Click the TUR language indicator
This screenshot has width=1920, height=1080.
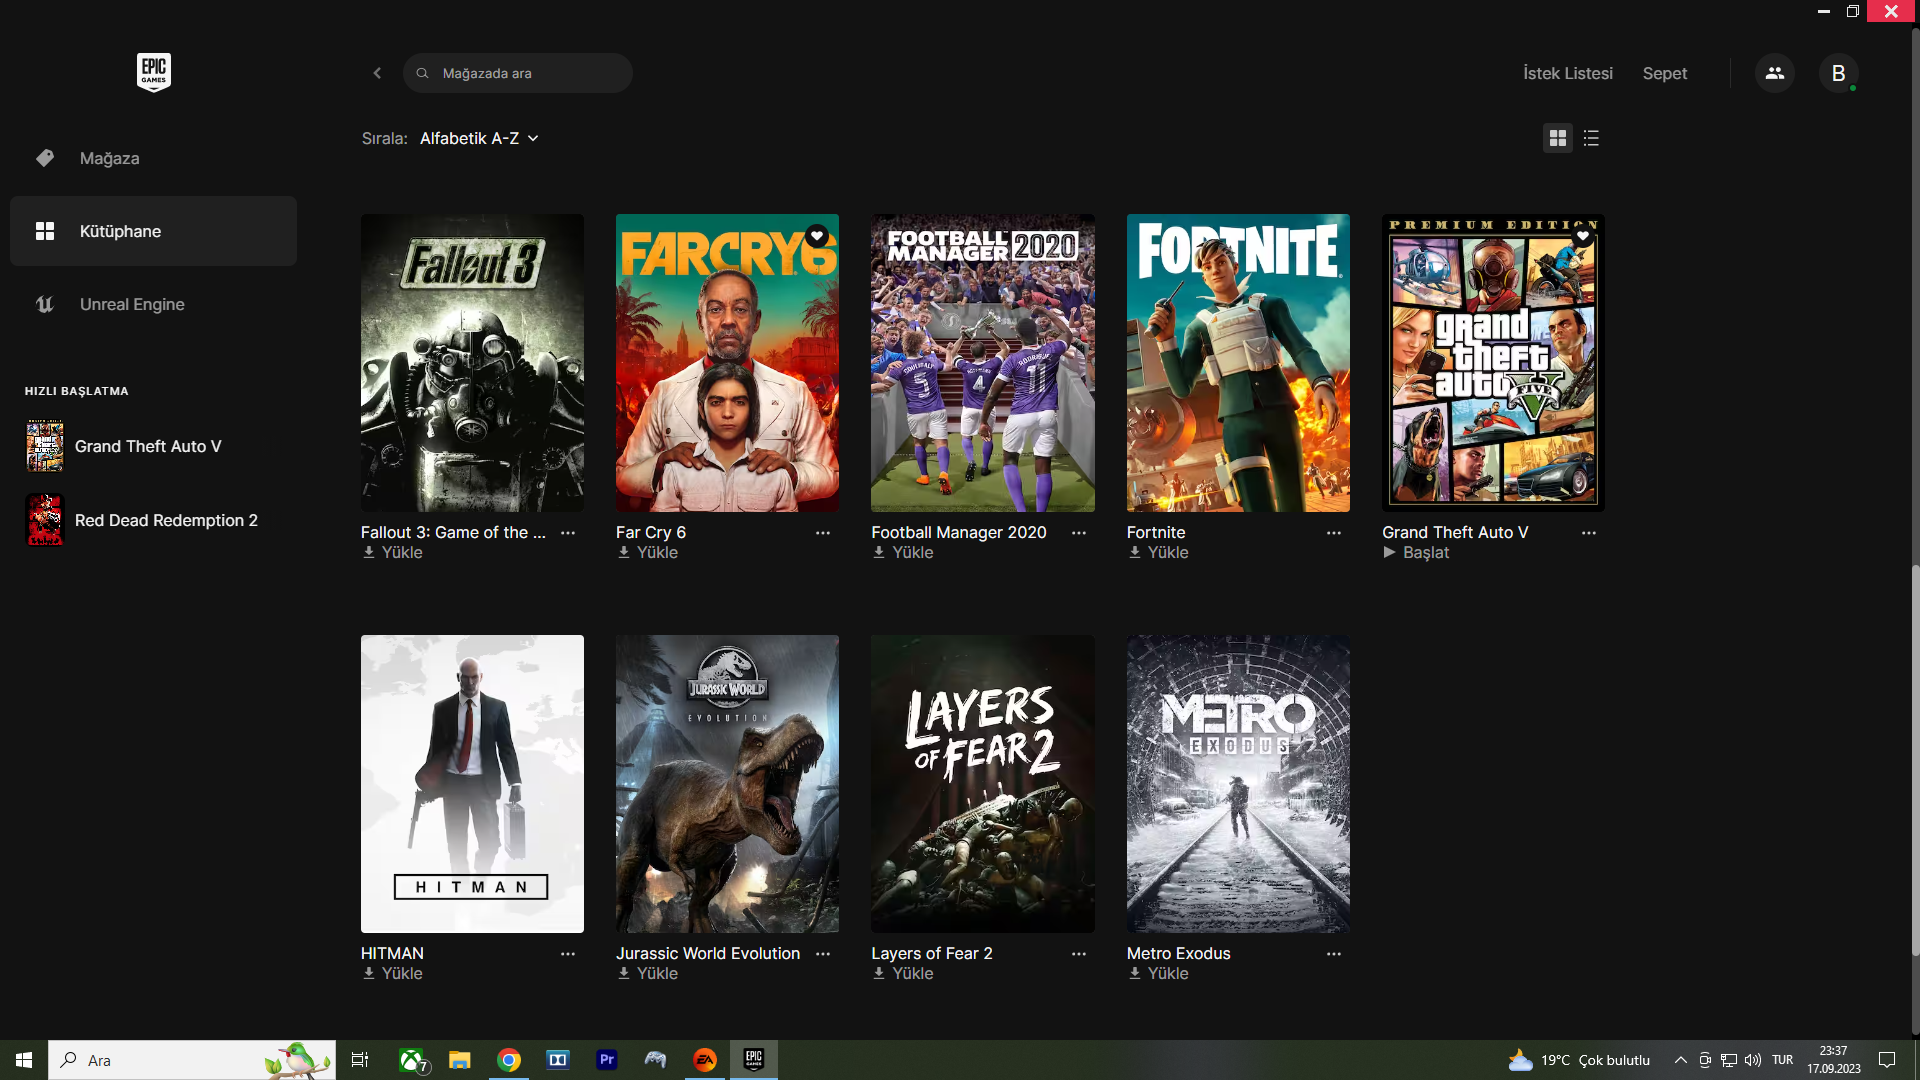(1782, 1060)
